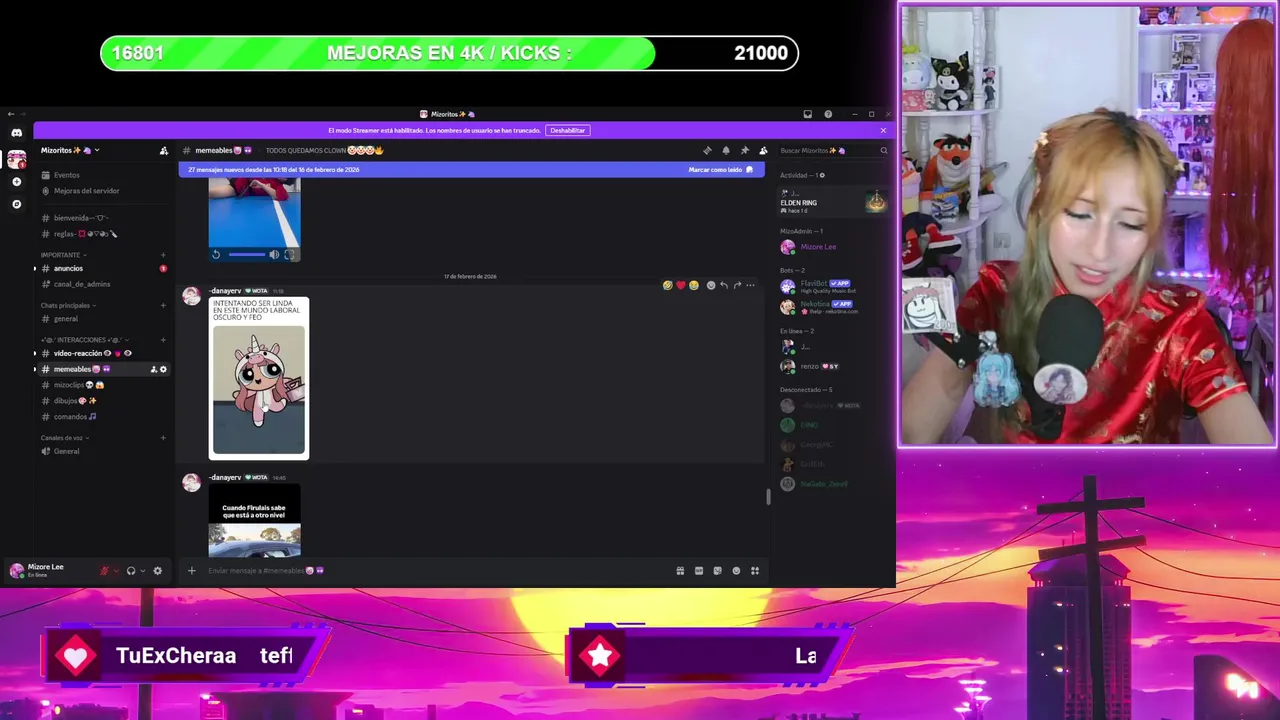Expand the Mizoritos server dropdown menu
Image resolution: width=1280 pixels, height=720 pixels.
(97, 151)
